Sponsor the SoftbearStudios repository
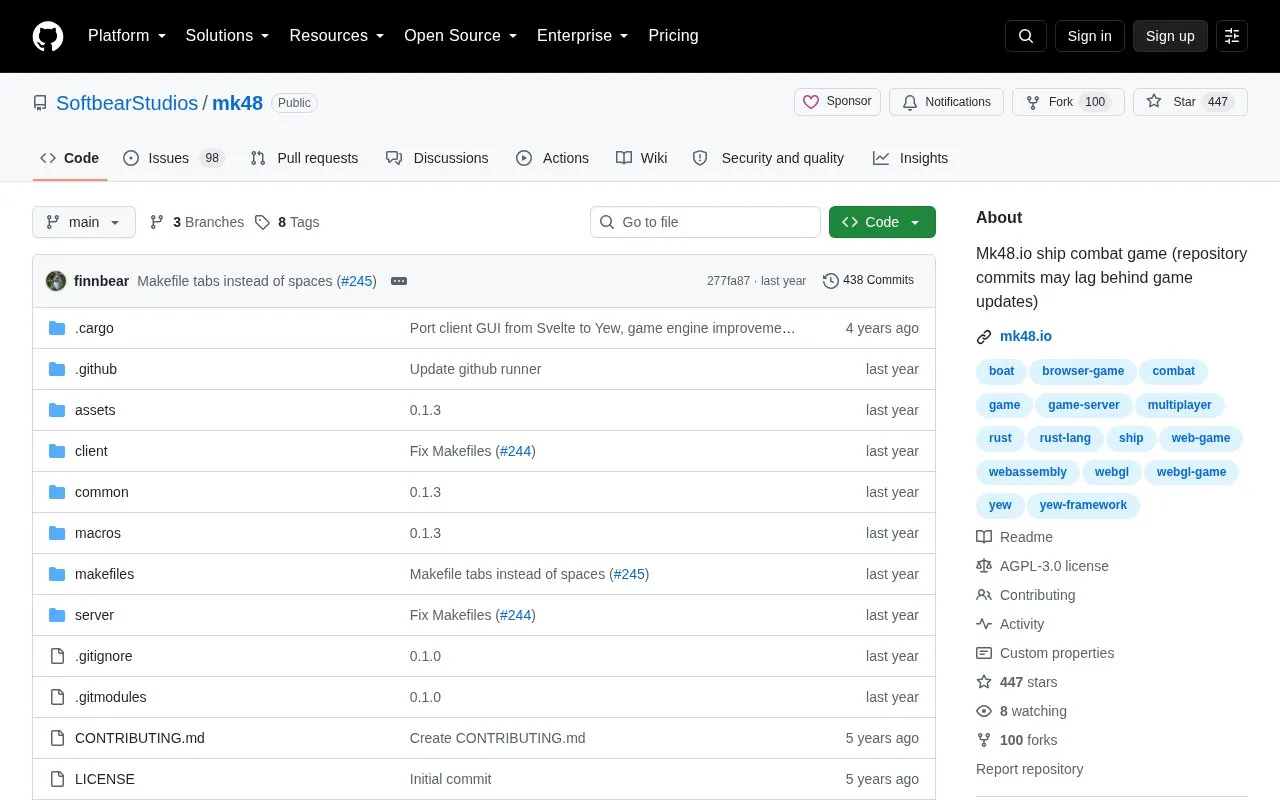 [x=838, y=102]
